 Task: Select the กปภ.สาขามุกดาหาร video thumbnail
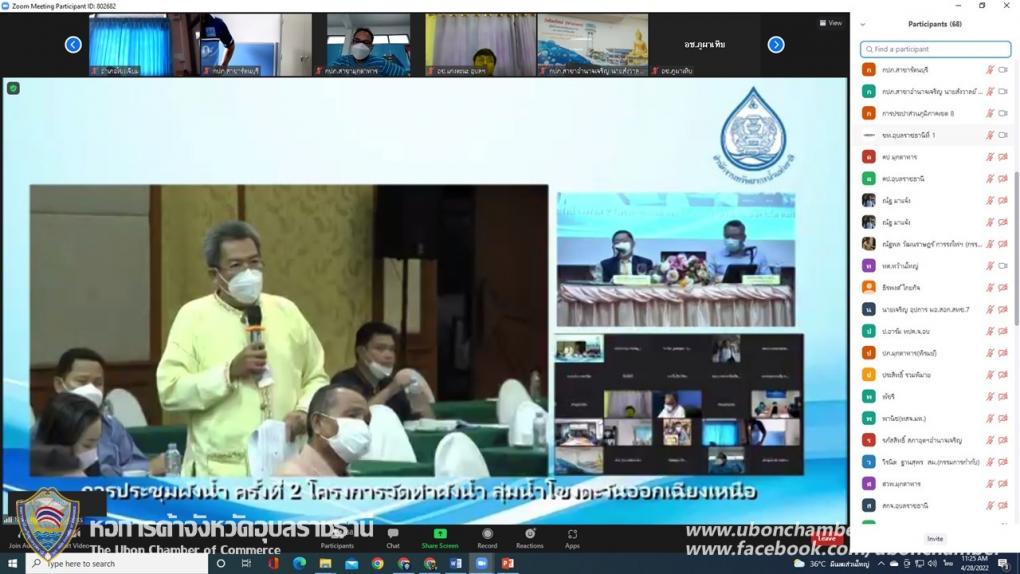pos(368,44)
